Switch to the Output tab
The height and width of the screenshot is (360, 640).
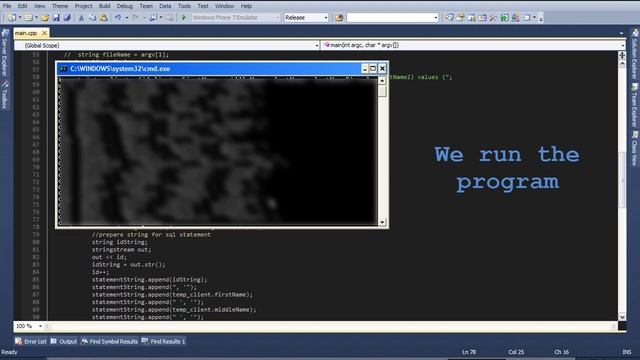pos(64,341)
